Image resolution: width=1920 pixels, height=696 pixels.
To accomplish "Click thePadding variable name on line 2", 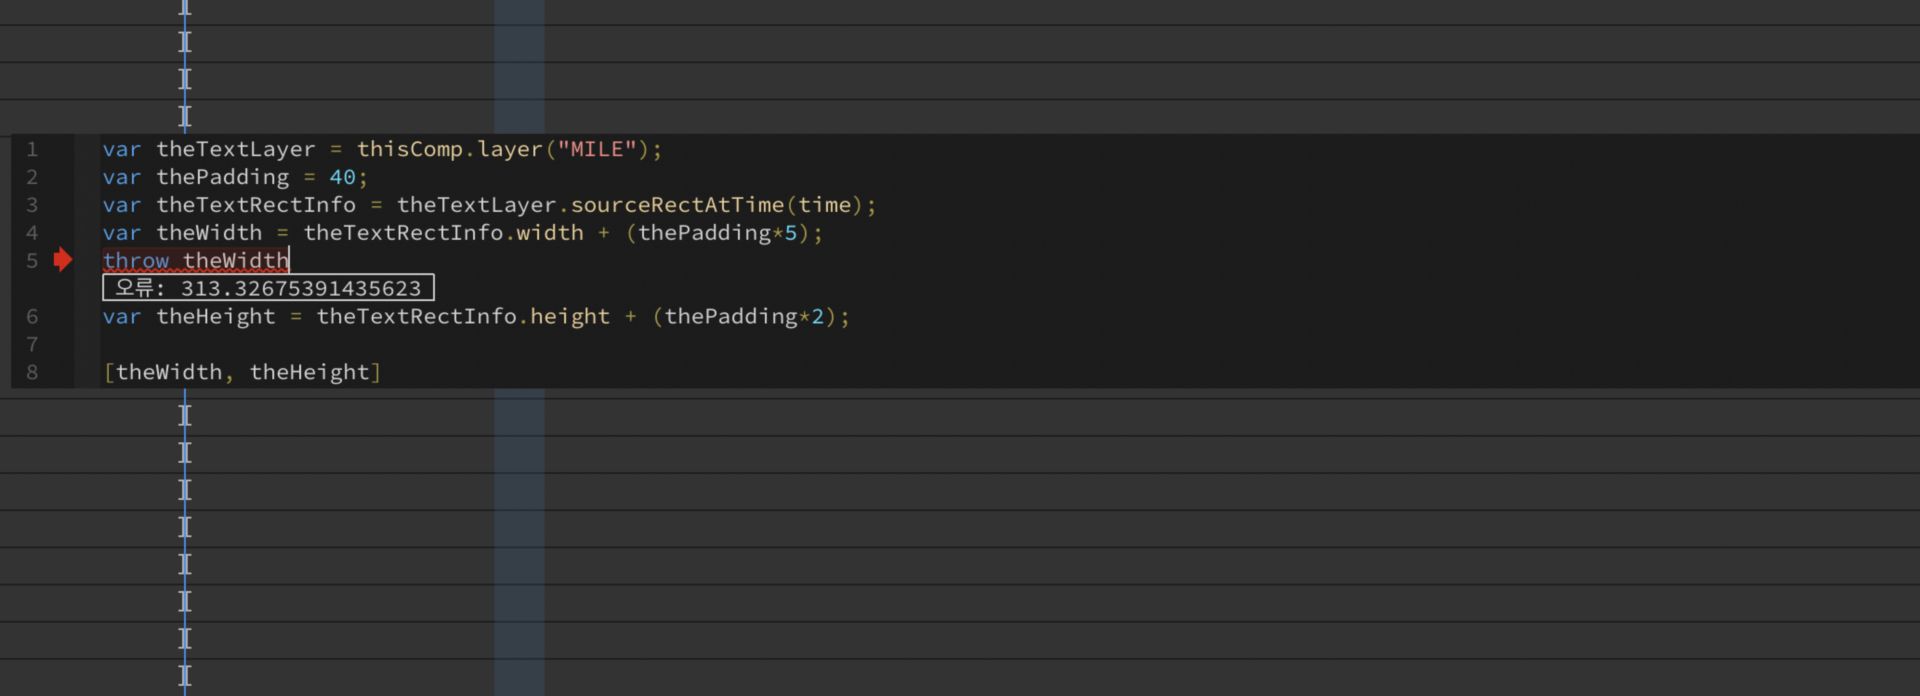I will point(222,177).
